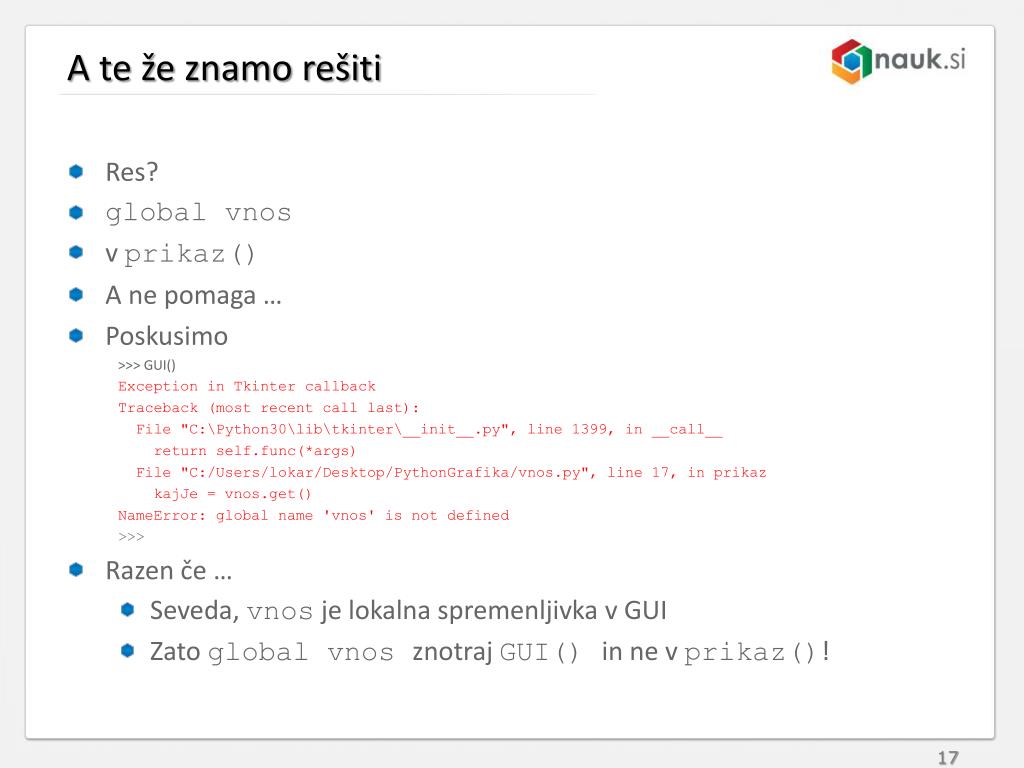Click the tkinter __init__.py file path line
1024x768 pixels.
point(429,430)
